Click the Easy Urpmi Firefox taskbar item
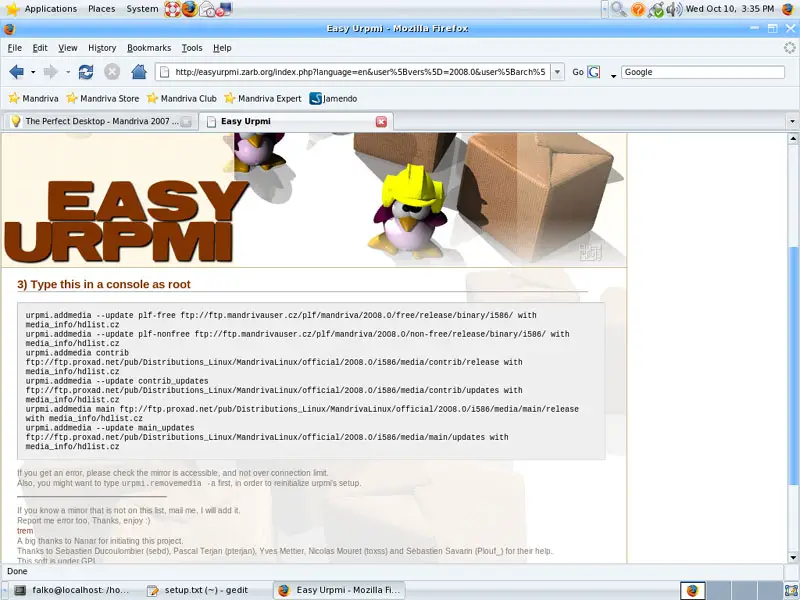800x600 pixels. (x=339, y=590)
